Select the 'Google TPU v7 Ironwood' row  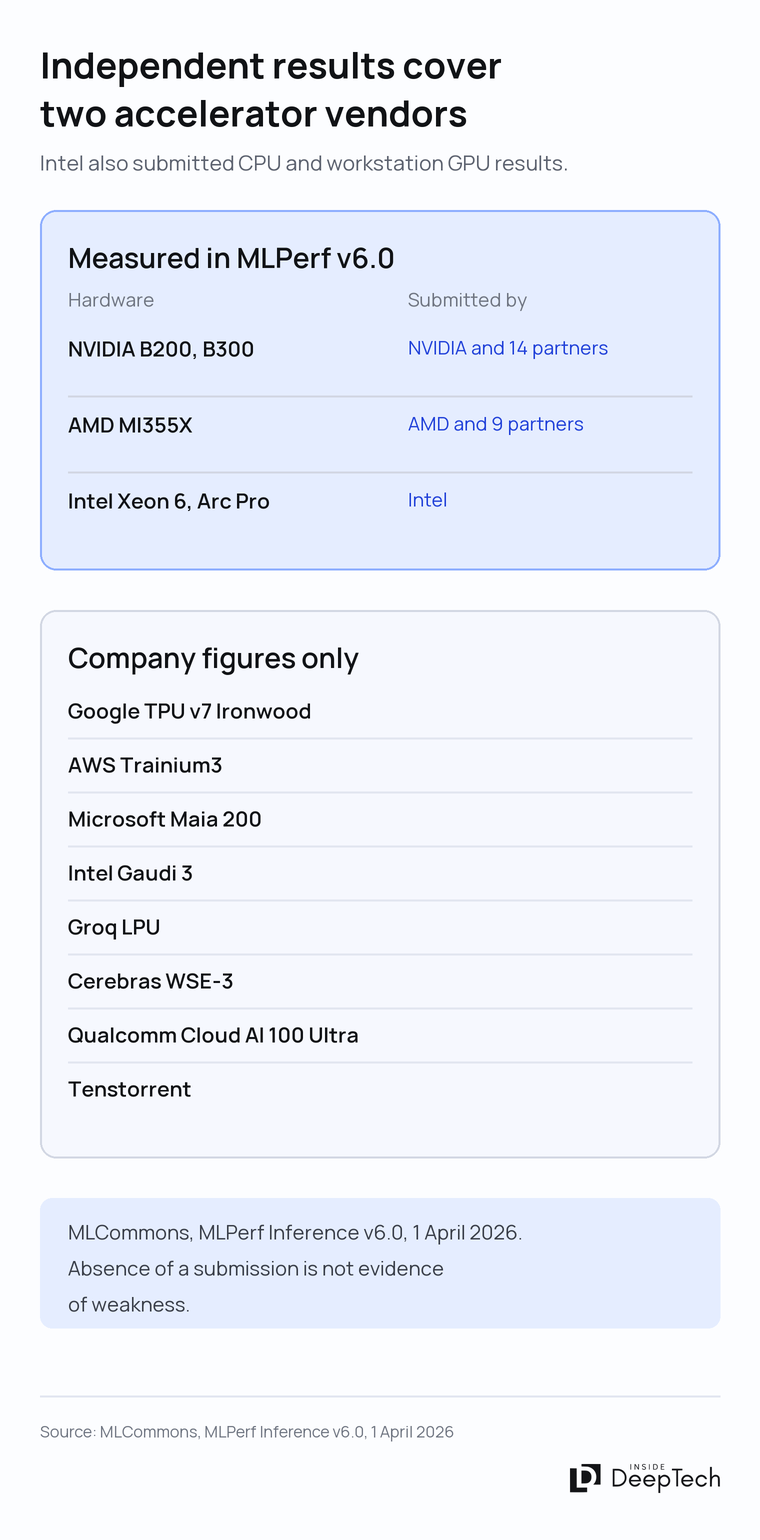[380, 711]
